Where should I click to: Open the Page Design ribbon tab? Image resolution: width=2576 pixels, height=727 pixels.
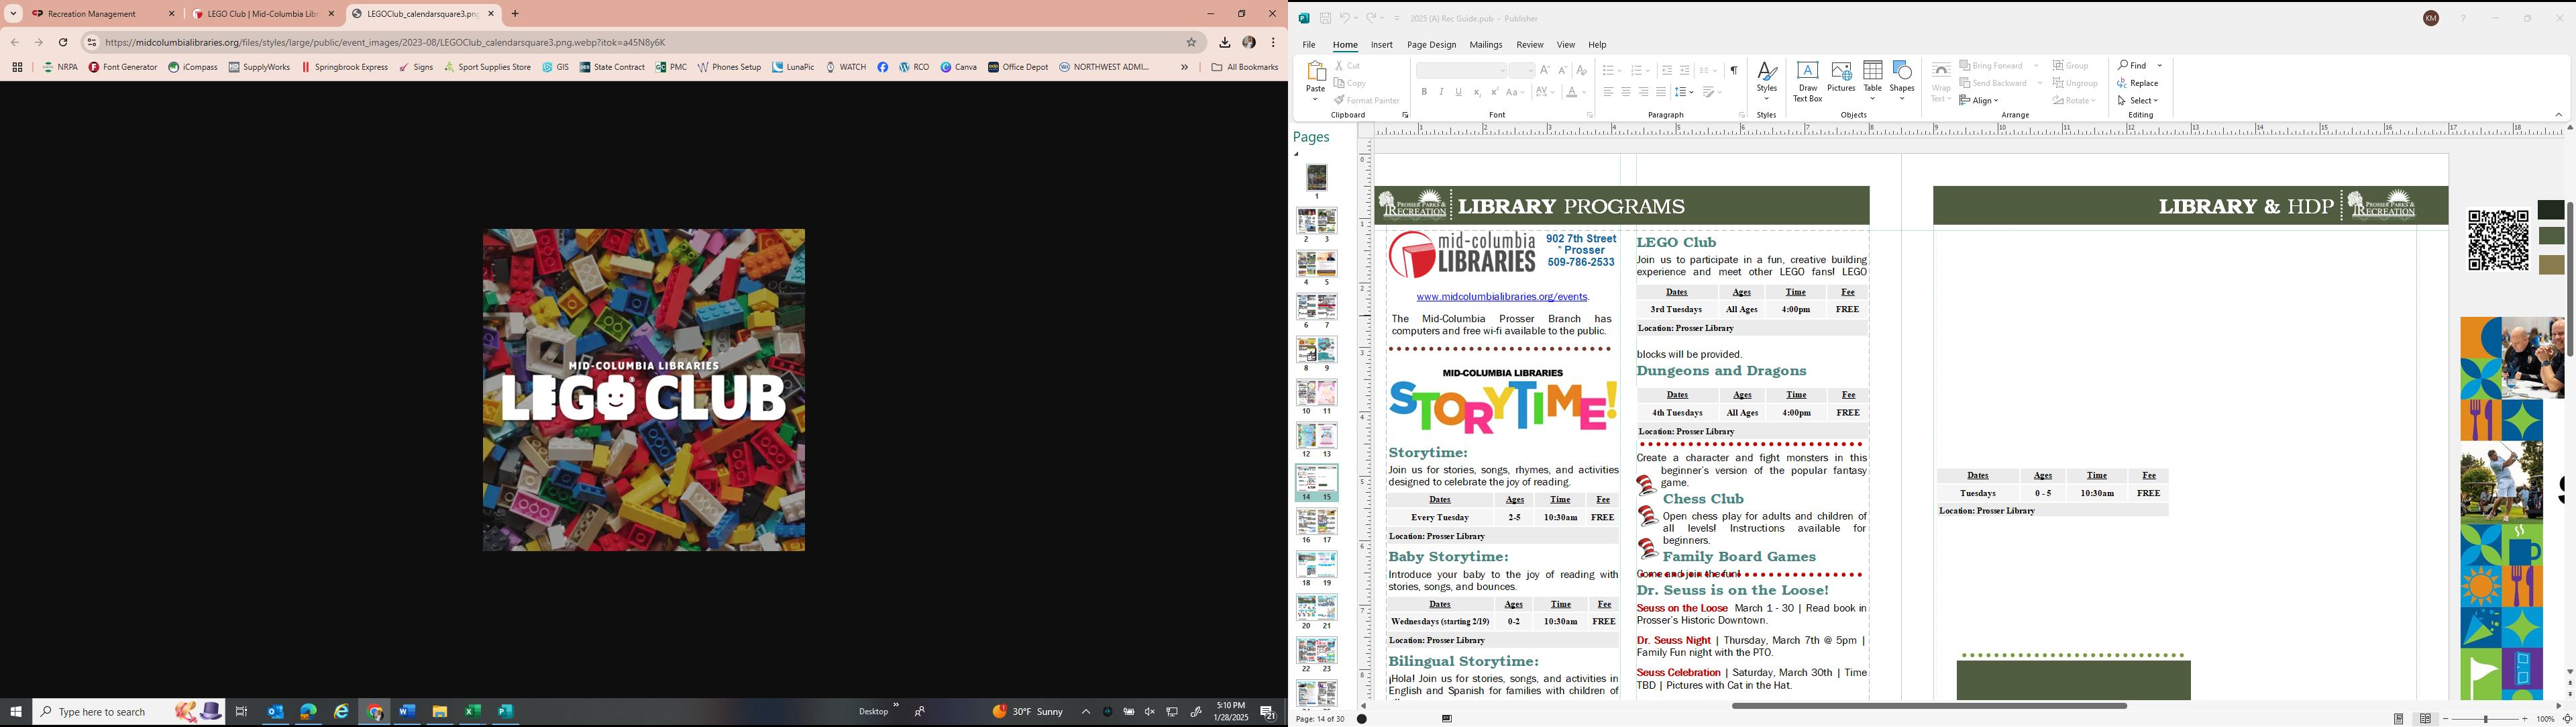1431,45
